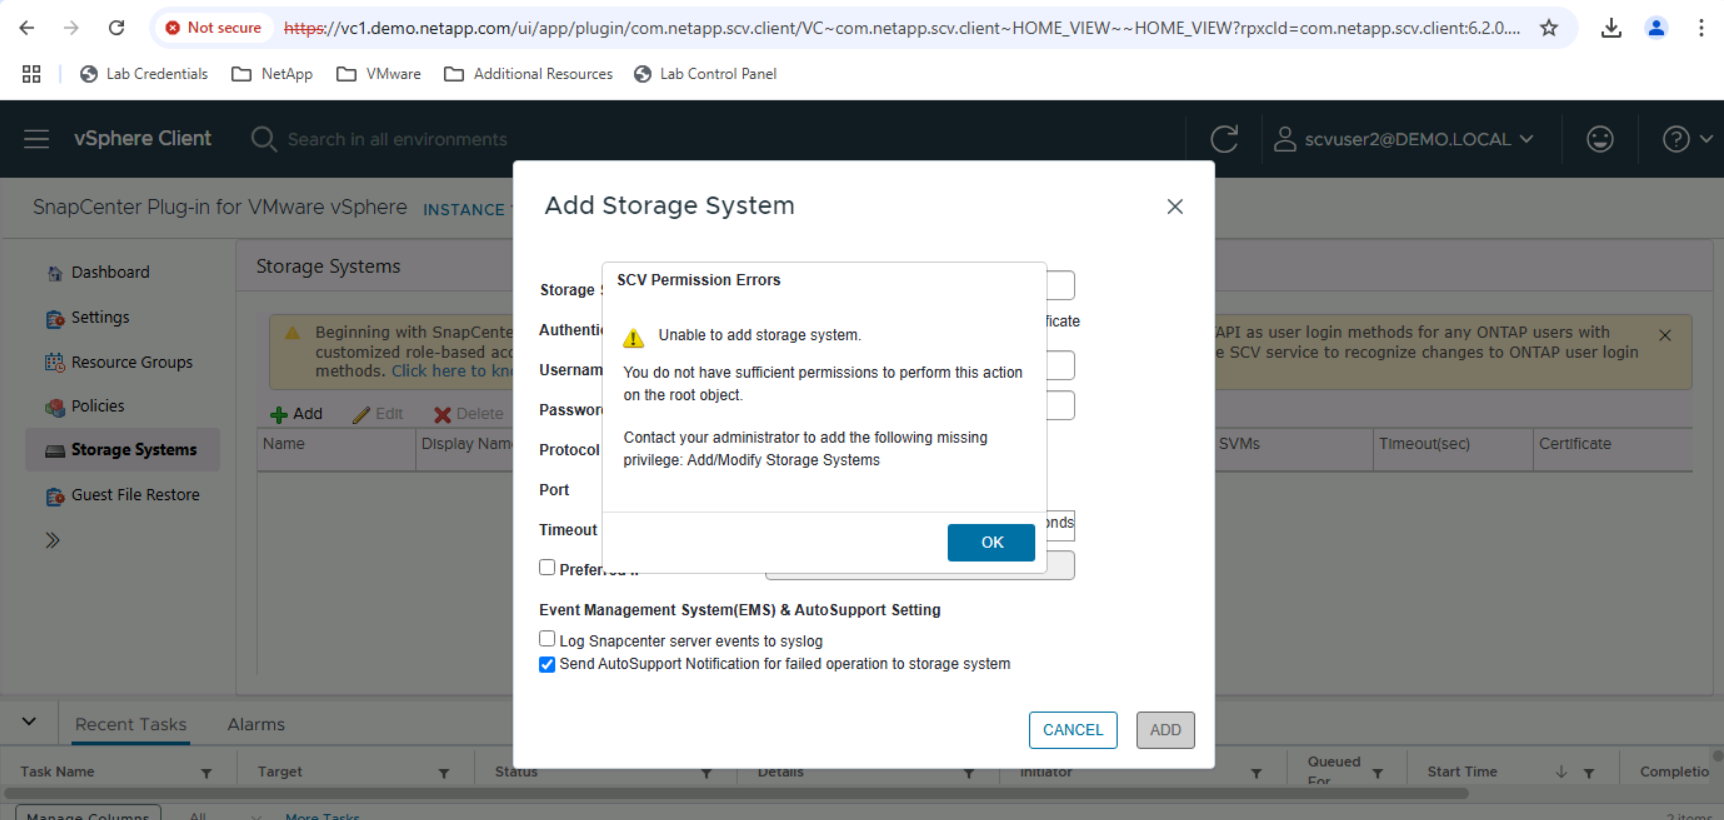Click the Dashboard sidebar icon
The height and width of the screenshot is (820, 1724).
point(55,273)
